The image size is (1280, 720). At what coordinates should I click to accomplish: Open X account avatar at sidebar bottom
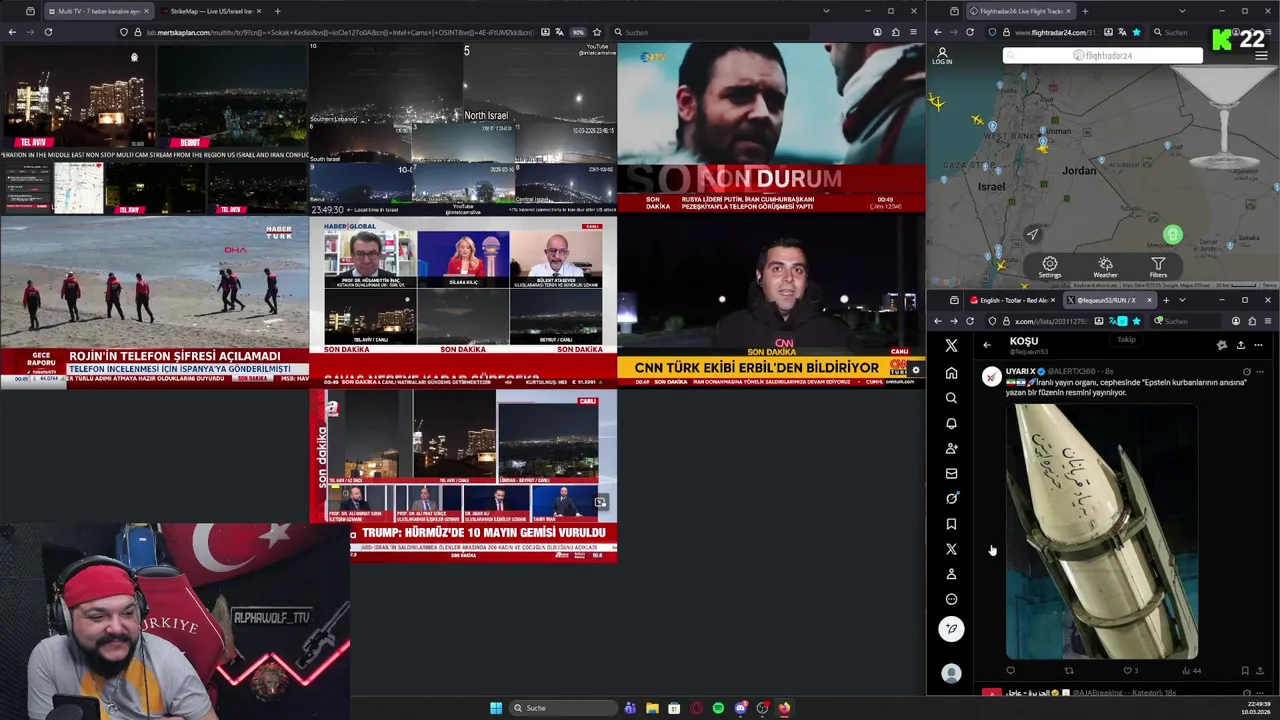click(951, 673)
